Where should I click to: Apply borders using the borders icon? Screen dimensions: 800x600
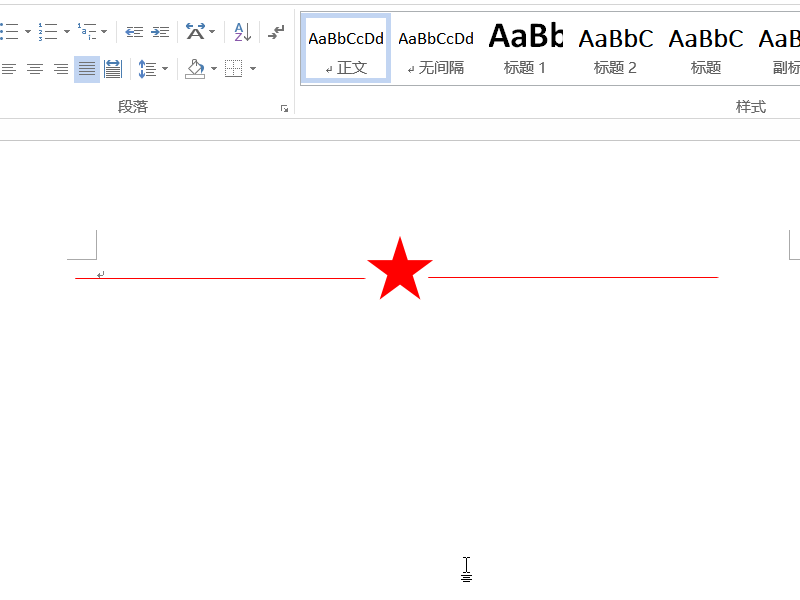coord(234,69)
